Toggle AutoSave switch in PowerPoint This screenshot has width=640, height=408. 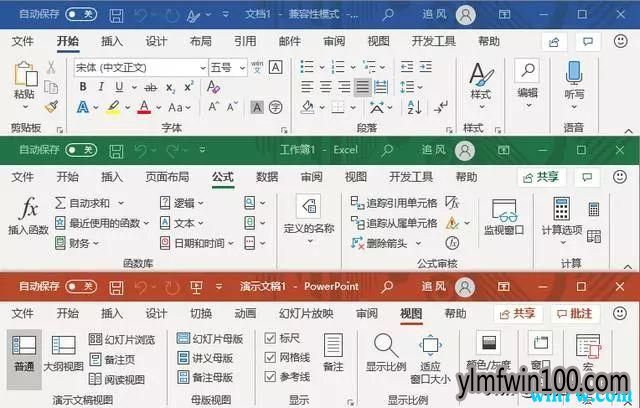[81, 286]
